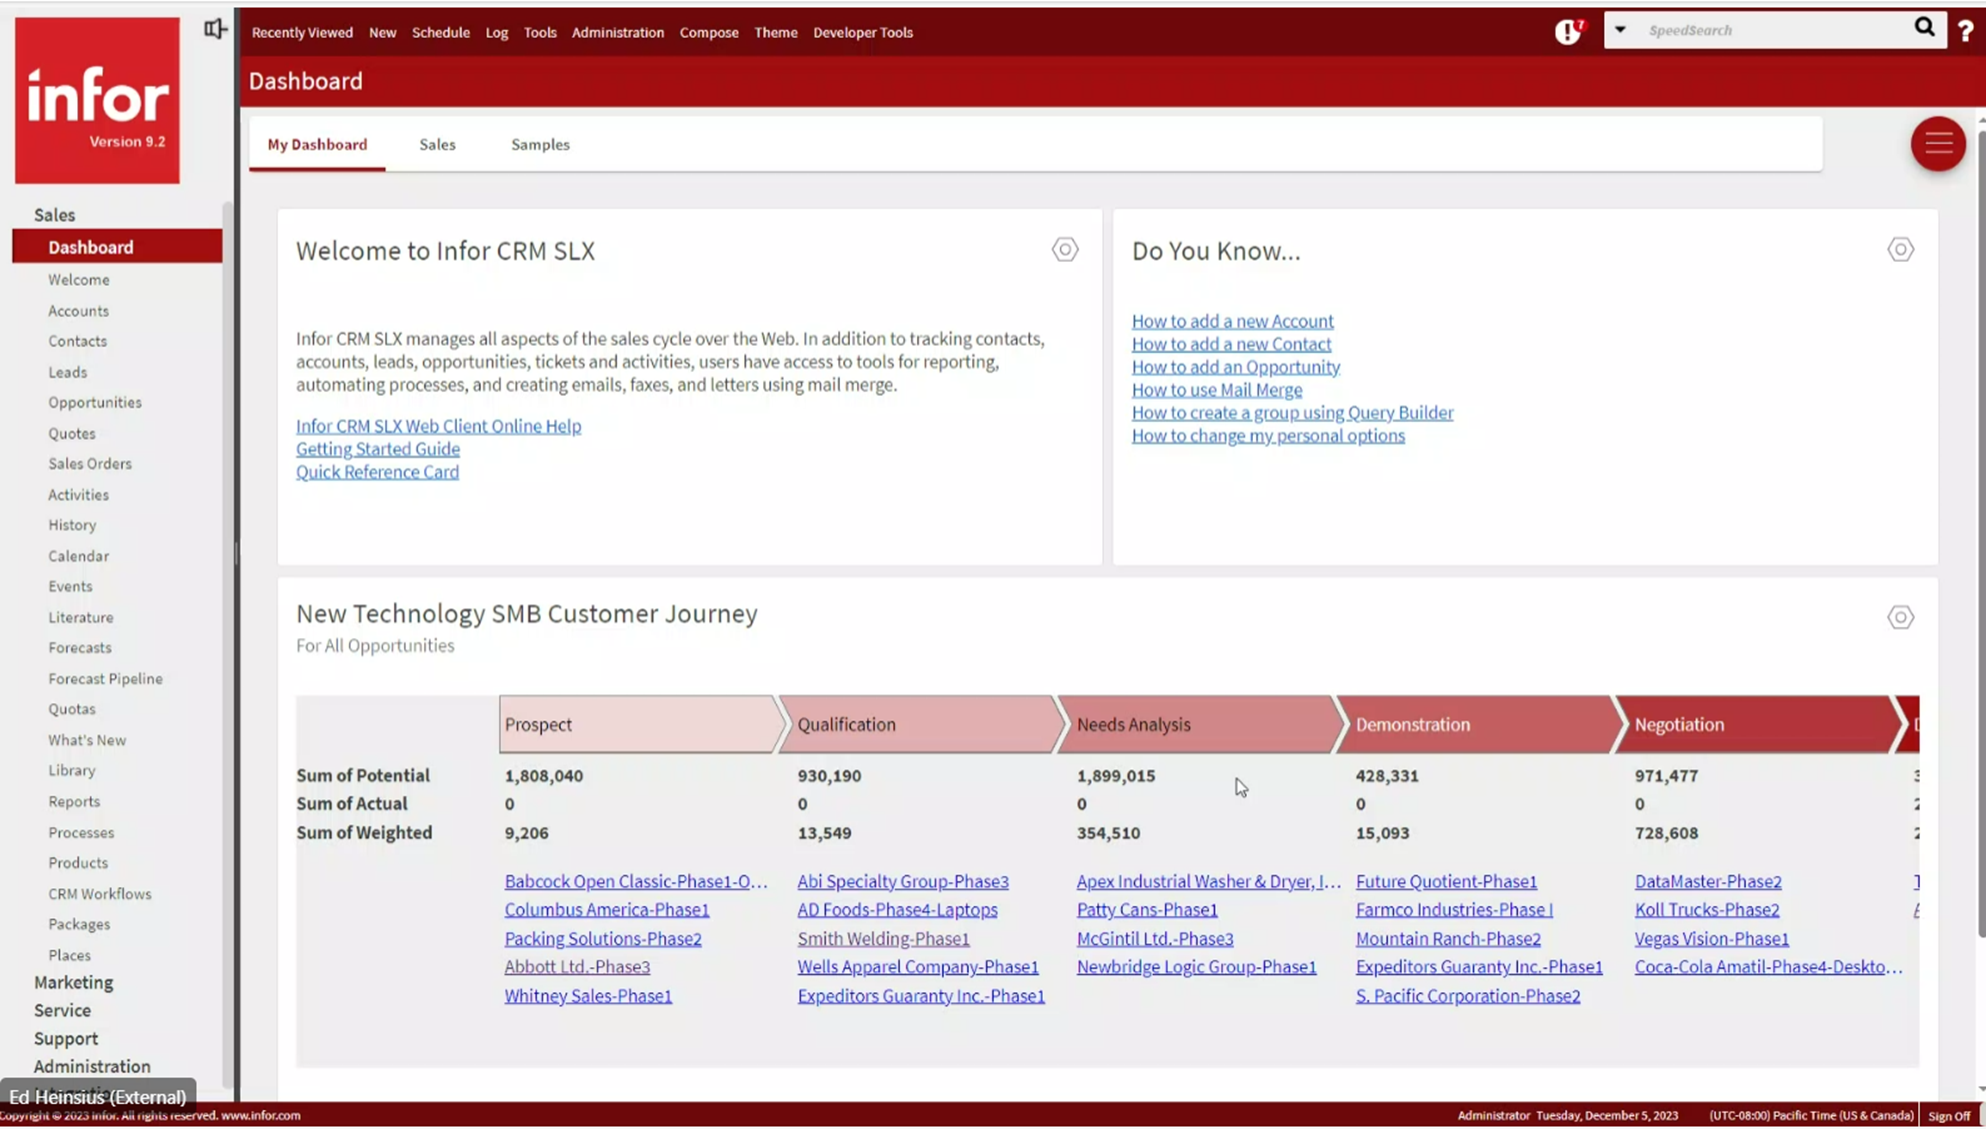This screenshot has width=1986, height=1129.
Task: Open Welcome widget settings gear
Action: (1065, 249)
